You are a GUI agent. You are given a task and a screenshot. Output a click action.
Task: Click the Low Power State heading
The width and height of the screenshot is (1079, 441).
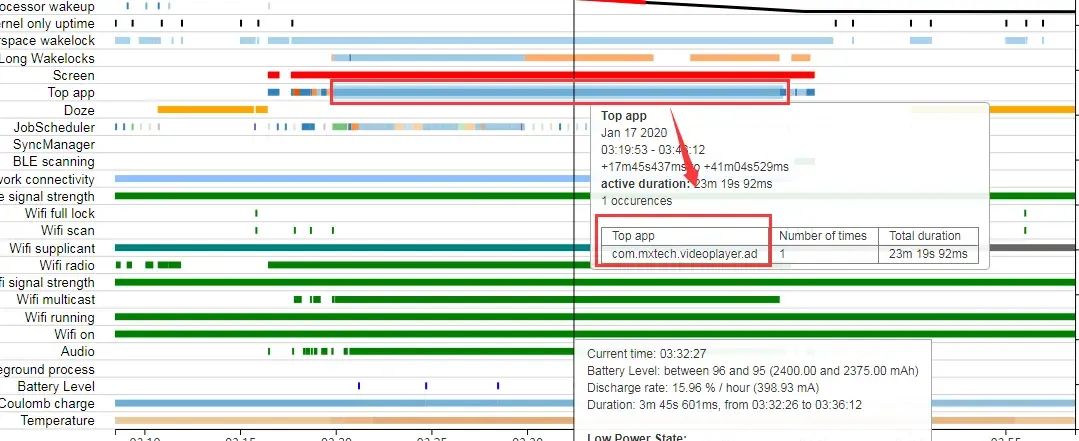point(637,436)
